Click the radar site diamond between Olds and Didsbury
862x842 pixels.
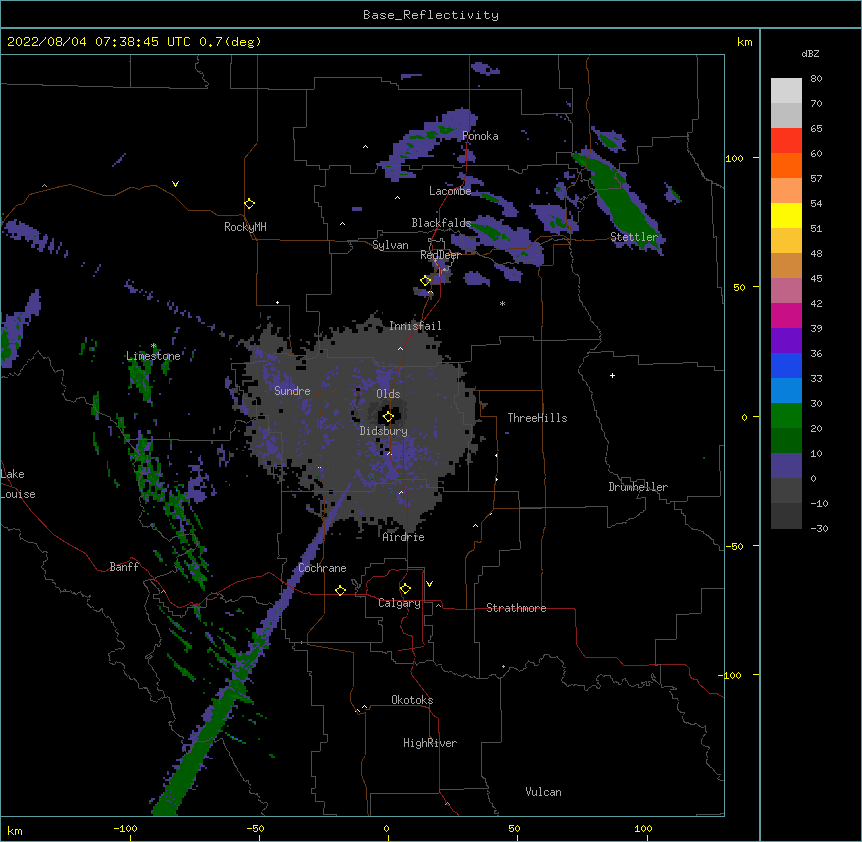(x=388, y=417)
